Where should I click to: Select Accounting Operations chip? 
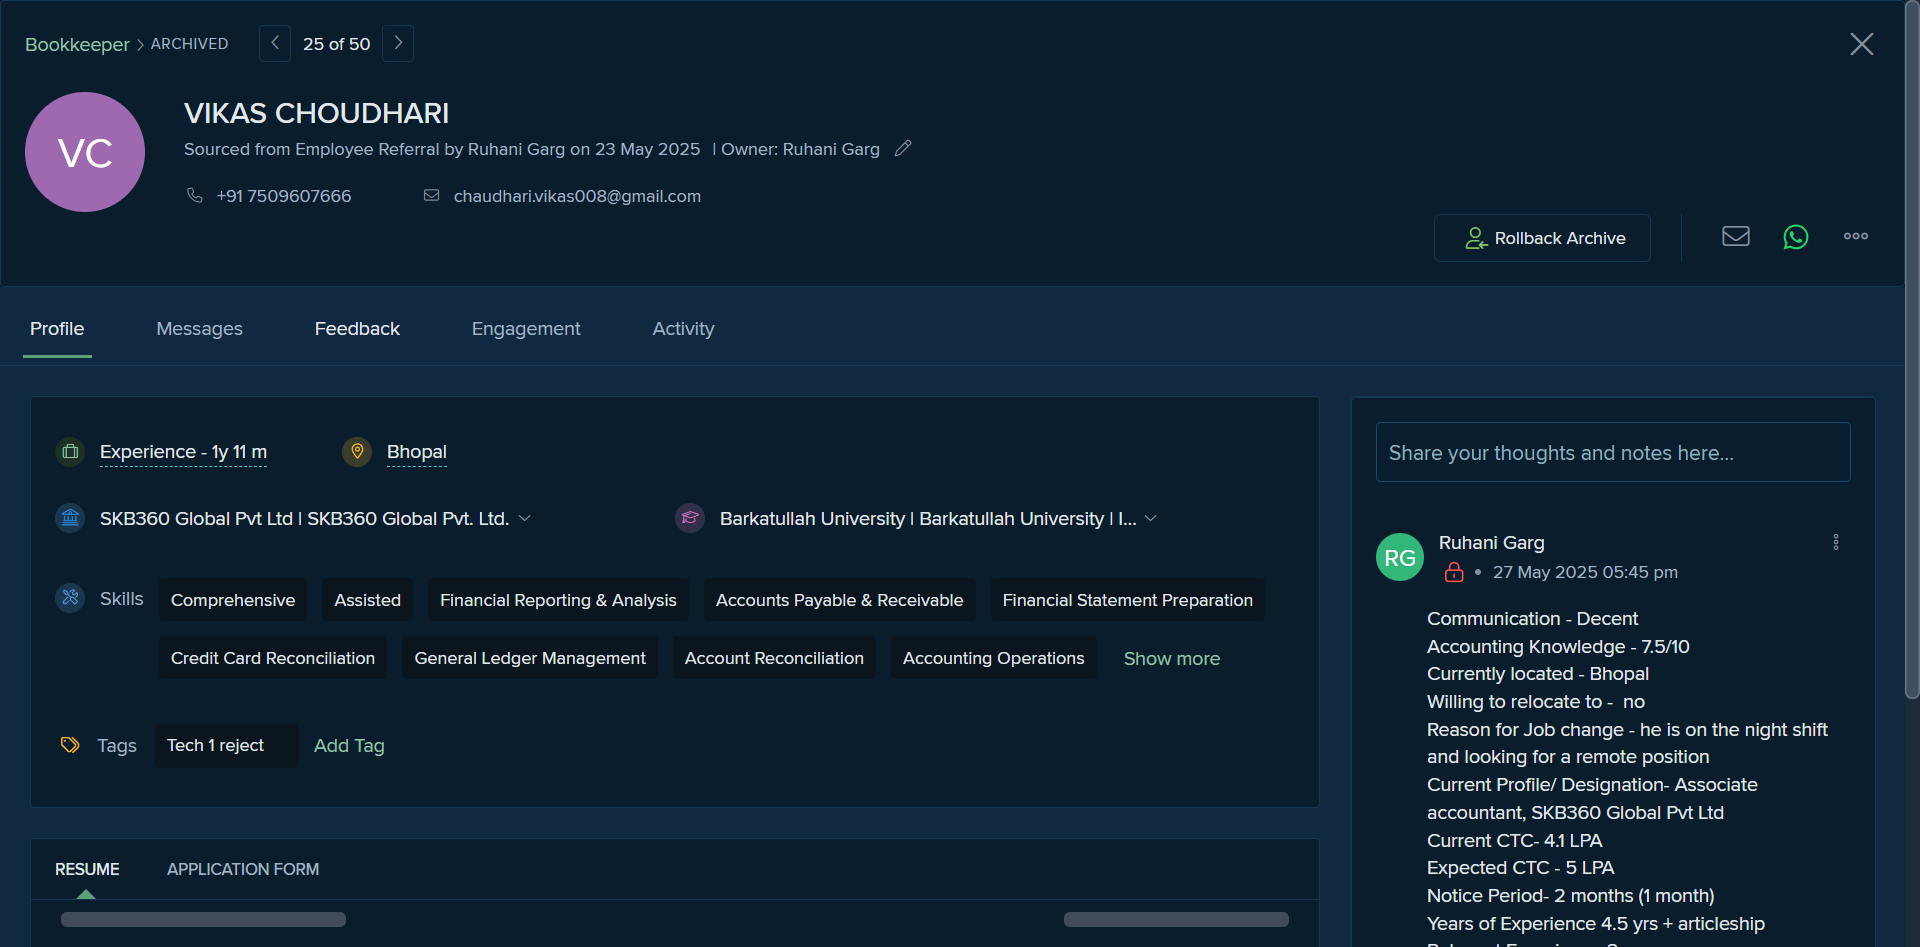(994, 658)
